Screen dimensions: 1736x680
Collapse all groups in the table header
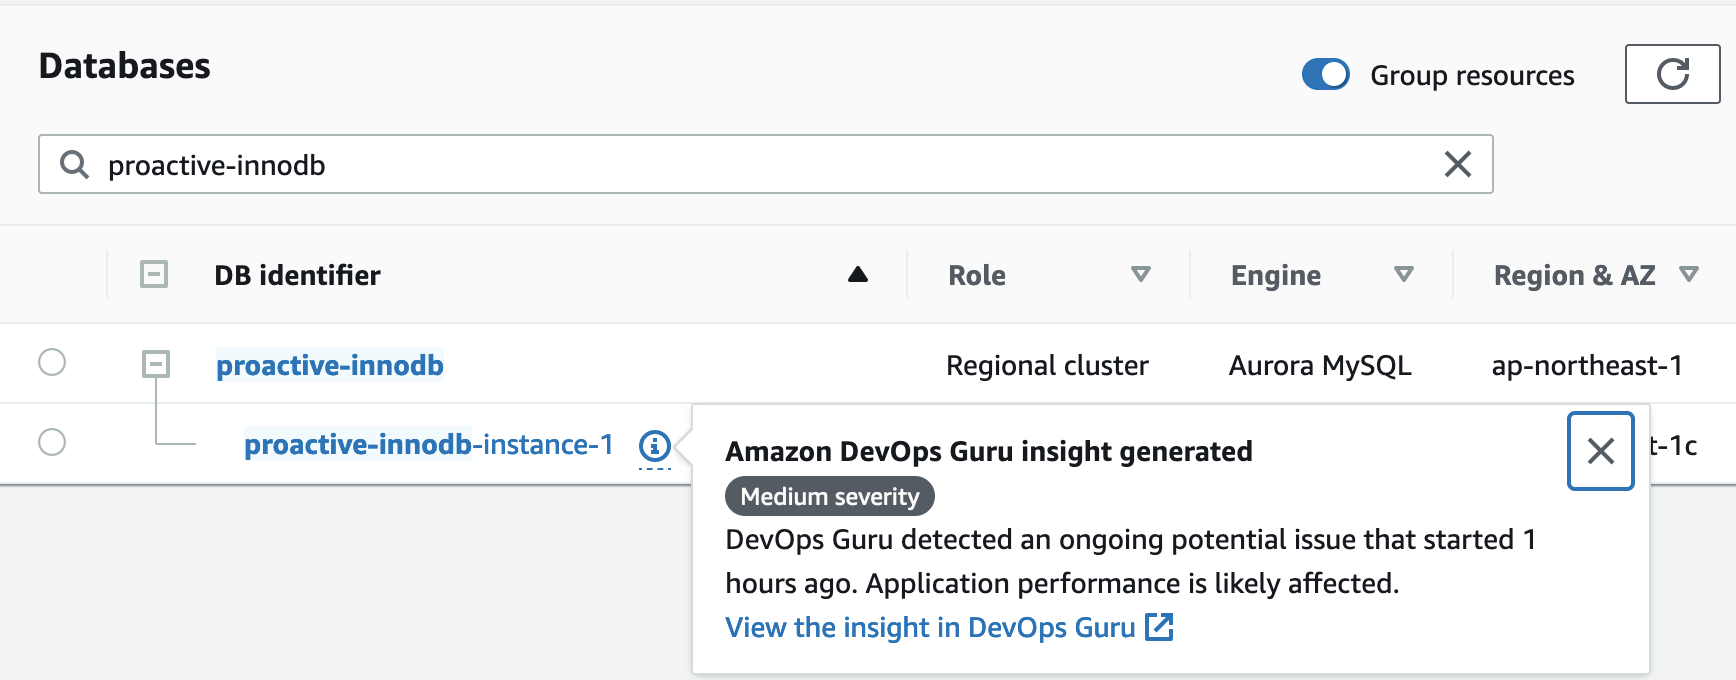click(x=154, y=274)
